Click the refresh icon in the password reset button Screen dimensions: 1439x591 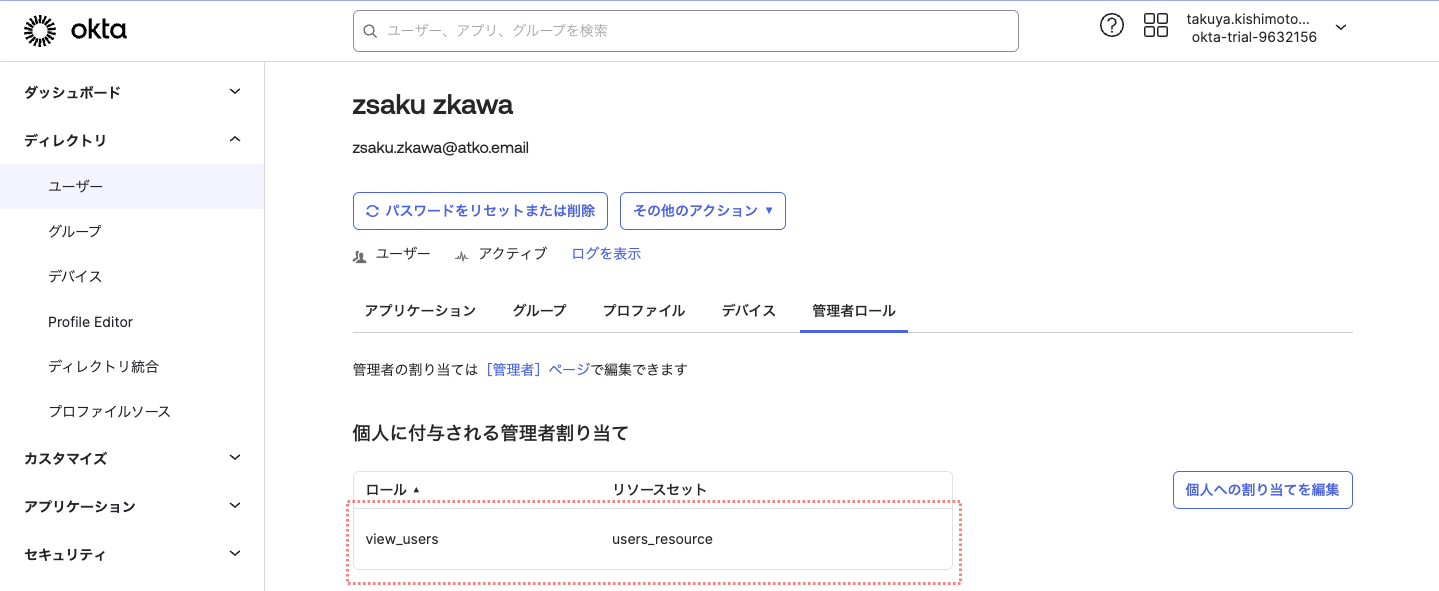coord(372,210)
